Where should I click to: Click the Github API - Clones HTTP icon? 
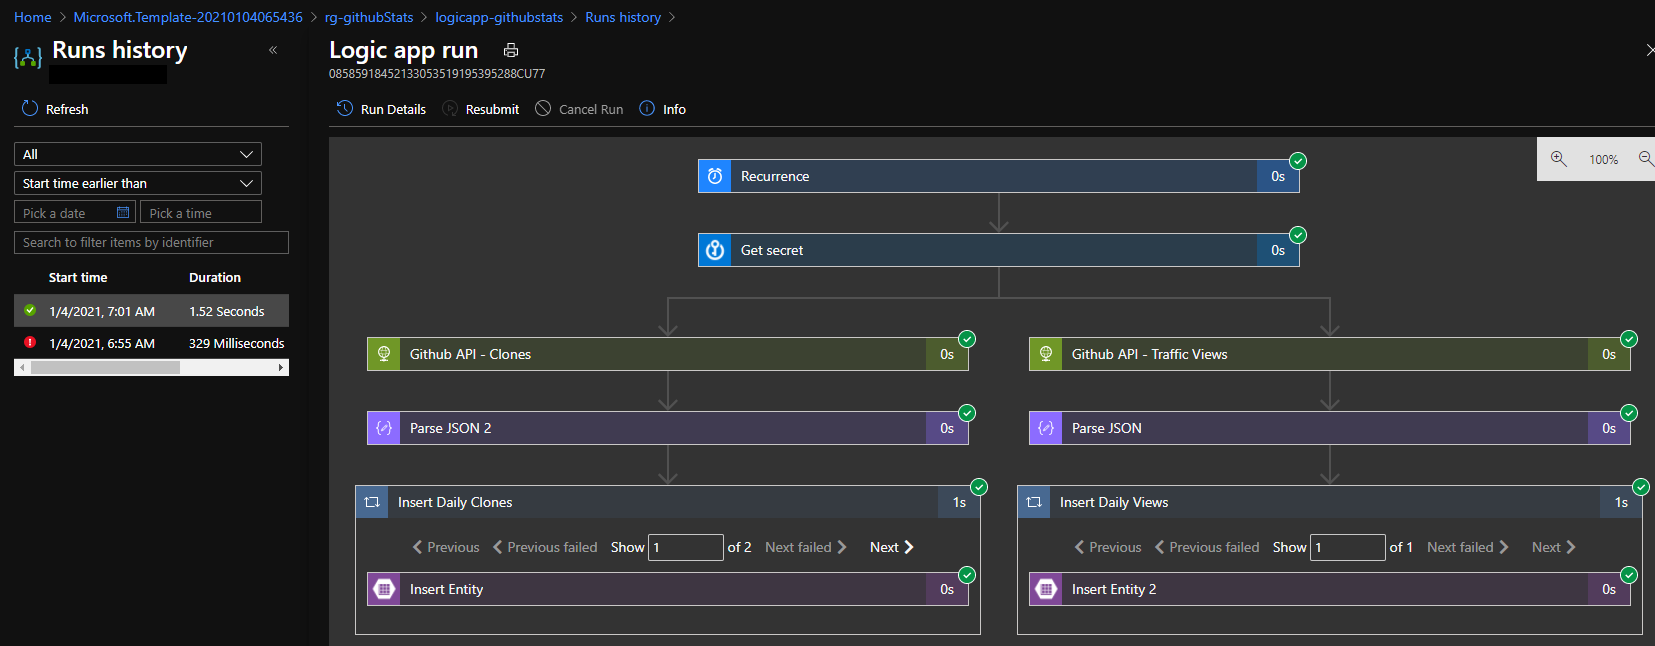(384, 354)
